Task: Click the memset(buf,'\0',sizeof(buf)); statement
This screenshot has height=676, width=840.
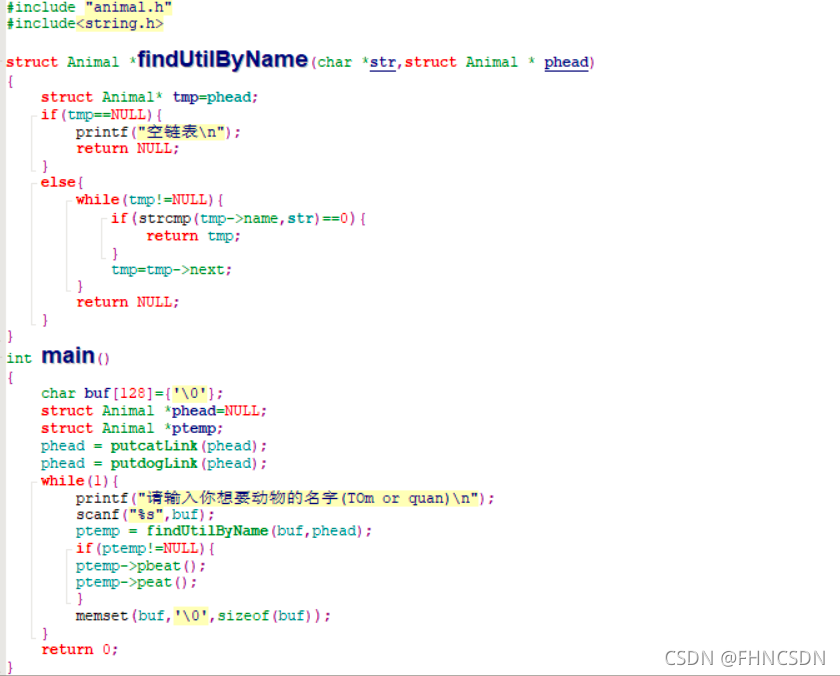Action: 204,616
